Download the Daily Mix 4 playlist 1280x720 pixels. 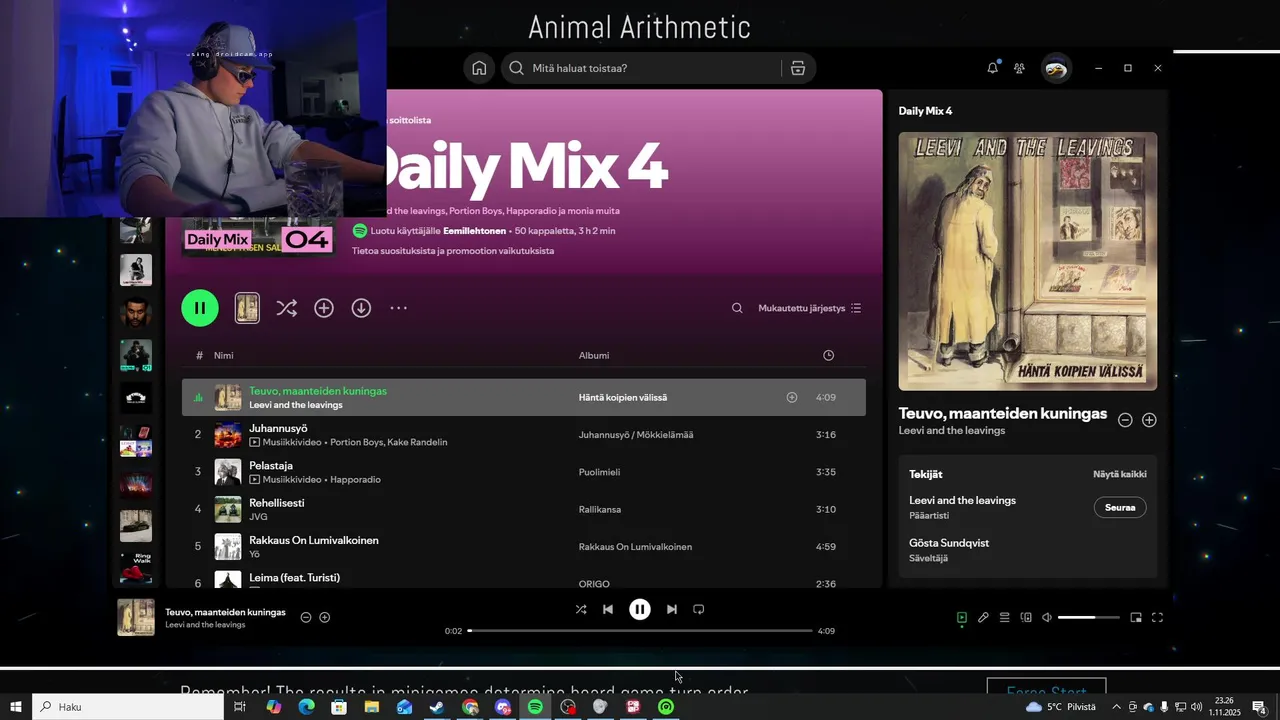[x=361, y=308]
